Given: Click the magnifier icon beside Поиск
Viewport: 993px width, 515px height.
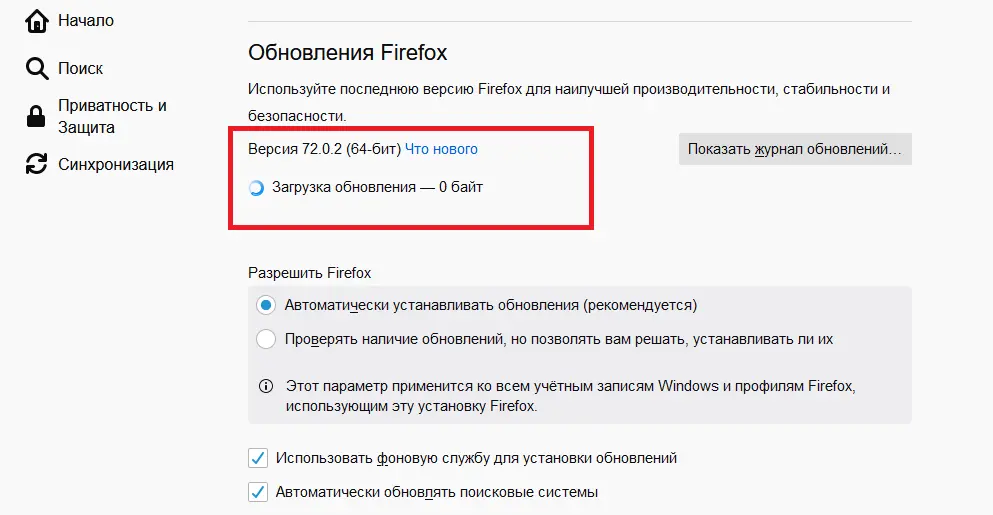Looking at the screenshot, I should click(37, 68).
